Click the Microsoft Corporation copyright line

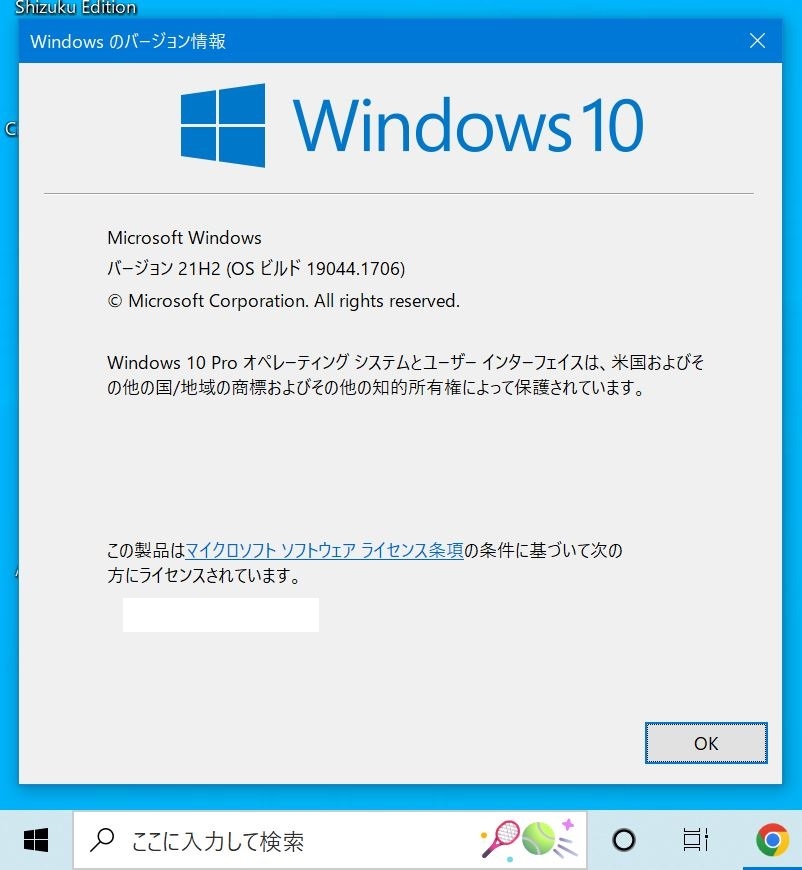(x=283, y=301)
